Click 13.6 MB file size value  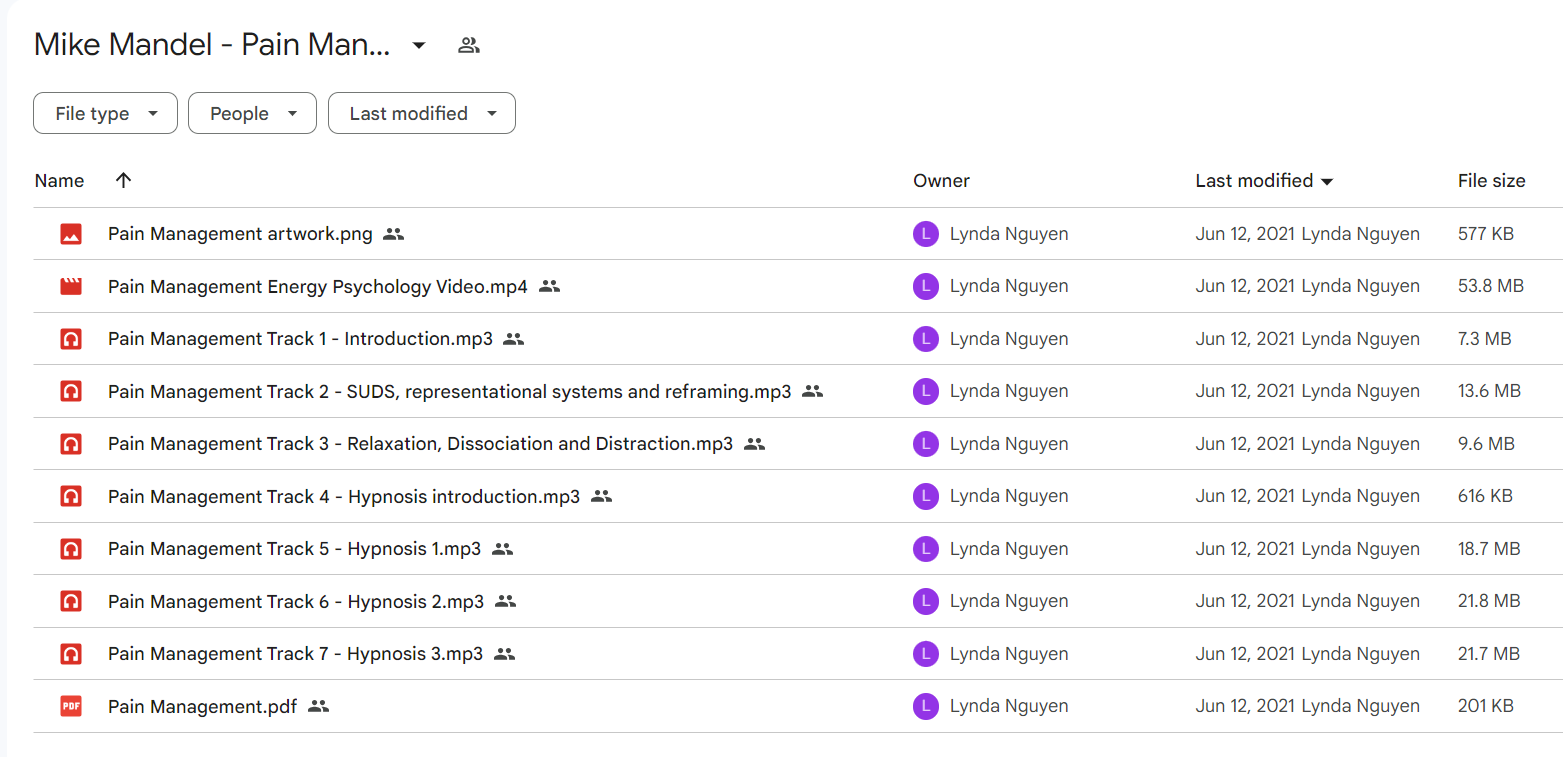click(1489, 391)
